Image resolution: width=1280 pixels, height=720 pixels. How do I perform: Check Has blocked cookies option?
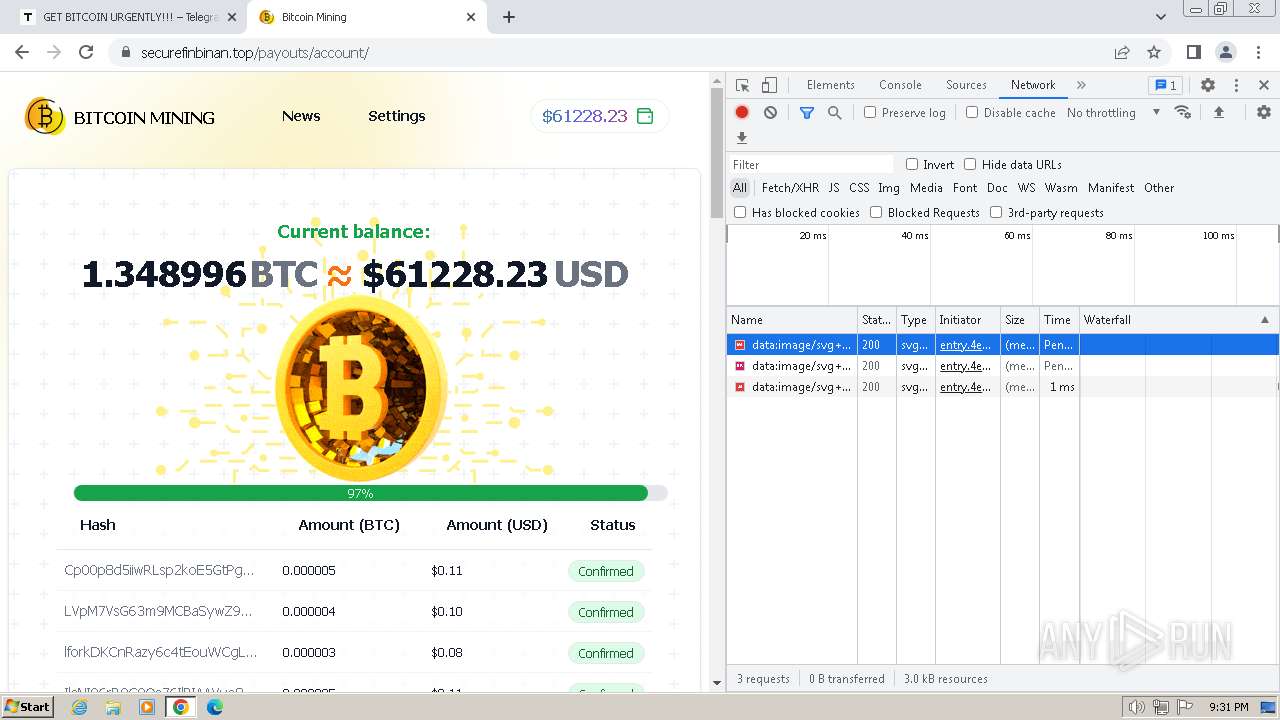point(740,212)
